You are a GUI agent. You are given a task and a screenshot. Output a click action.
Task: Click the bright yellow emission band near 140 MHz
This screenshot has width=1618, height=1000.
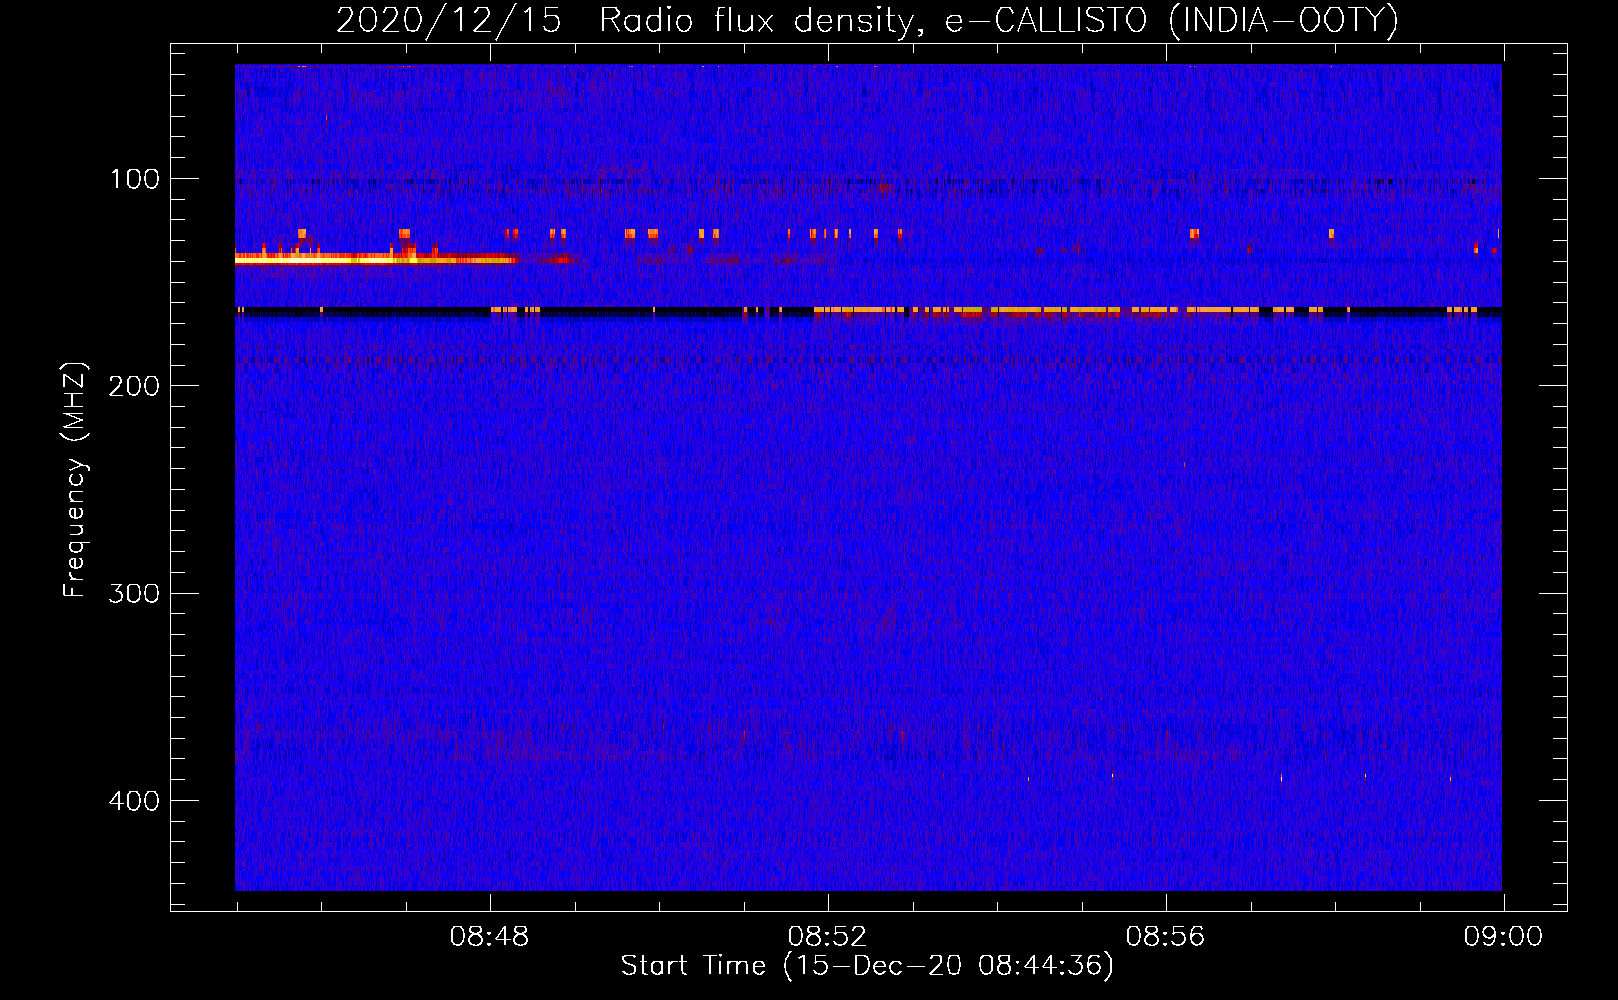376,258
